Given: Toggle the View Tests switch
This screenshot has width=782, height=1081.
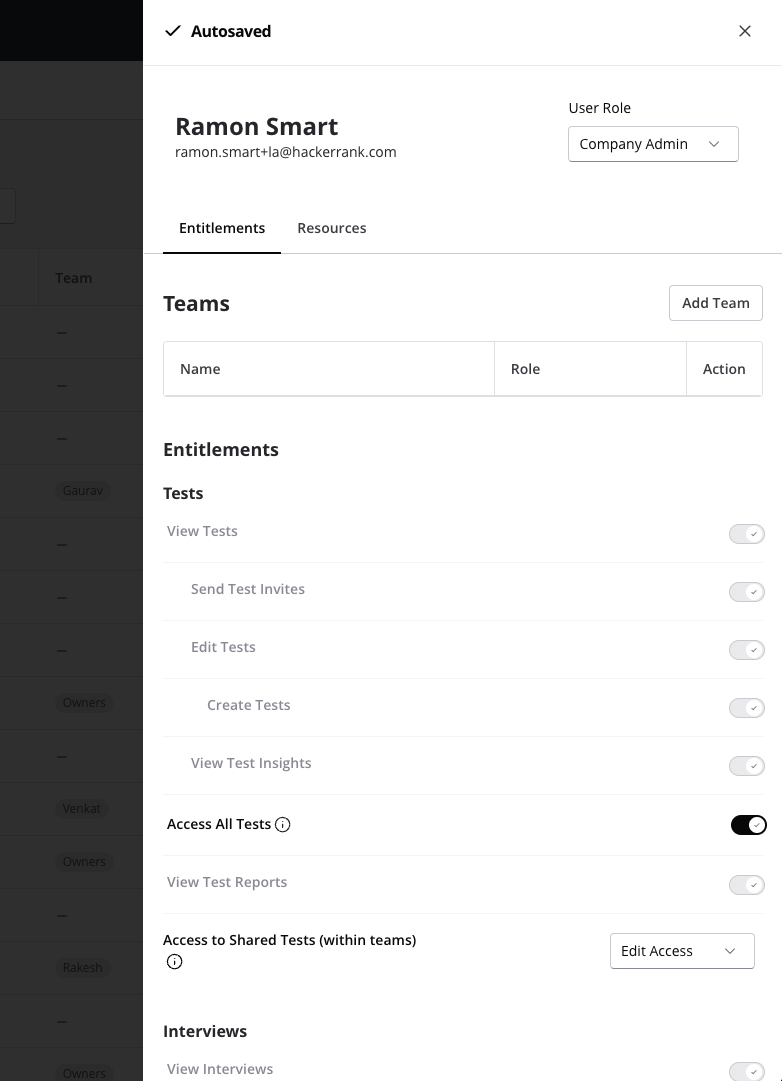Looking at the screenshot, I should click(x=747, y=534).
